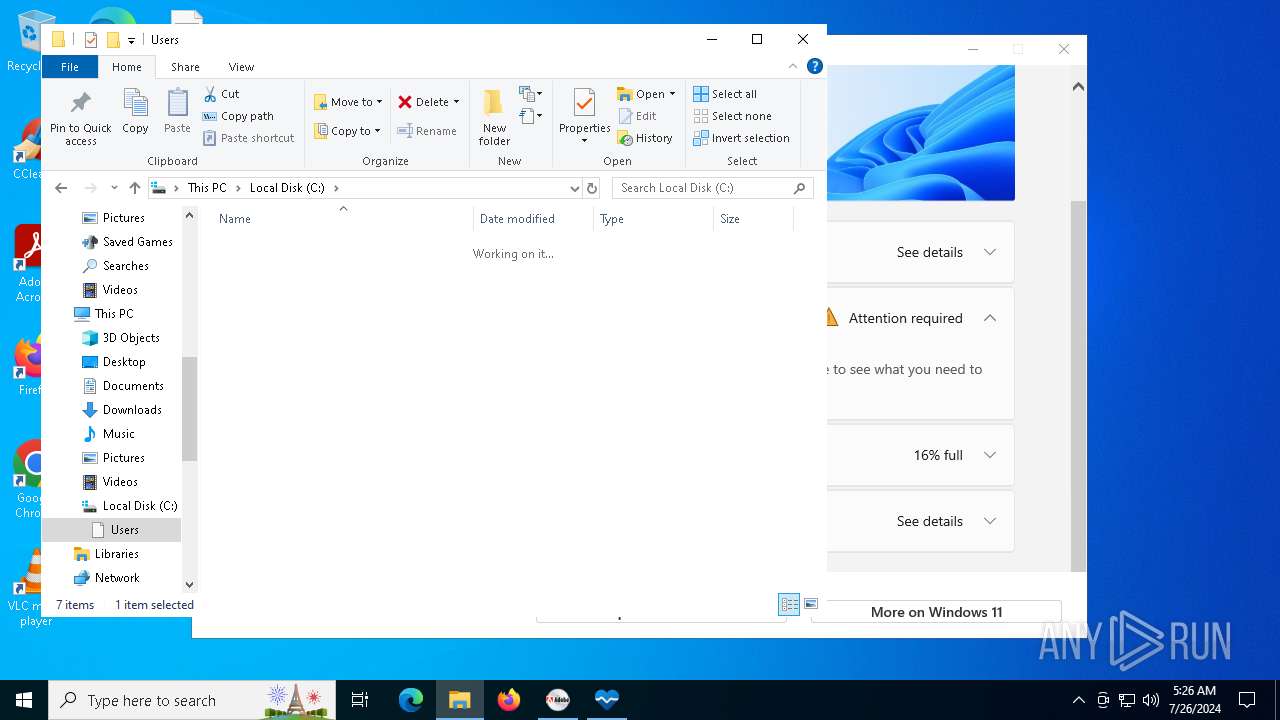
Task: Open the New item dropdown in the ribbon
Action: [x=530, y=94]
